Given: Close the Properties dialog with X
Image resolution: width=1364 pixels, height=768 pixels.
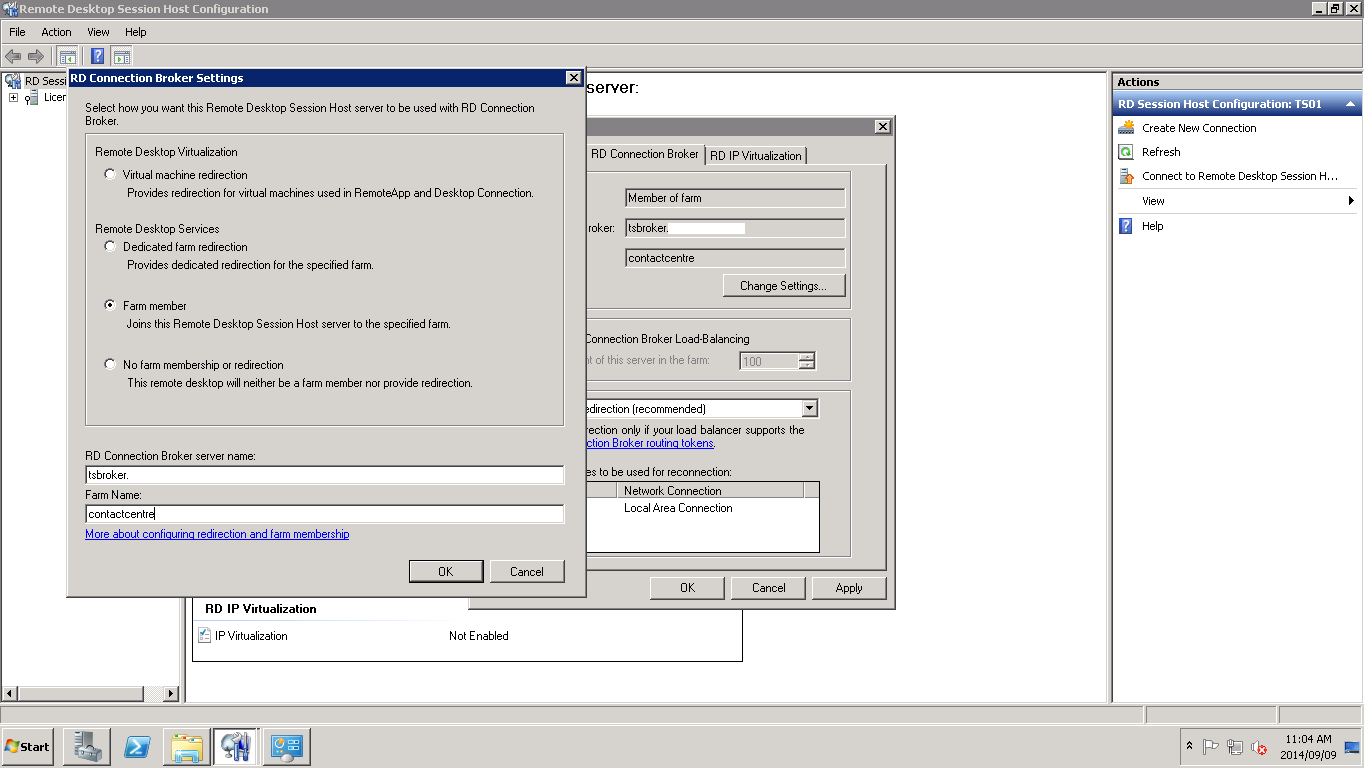Looking at the screenshot, I should pyautogui.click(x=882, y=127).
